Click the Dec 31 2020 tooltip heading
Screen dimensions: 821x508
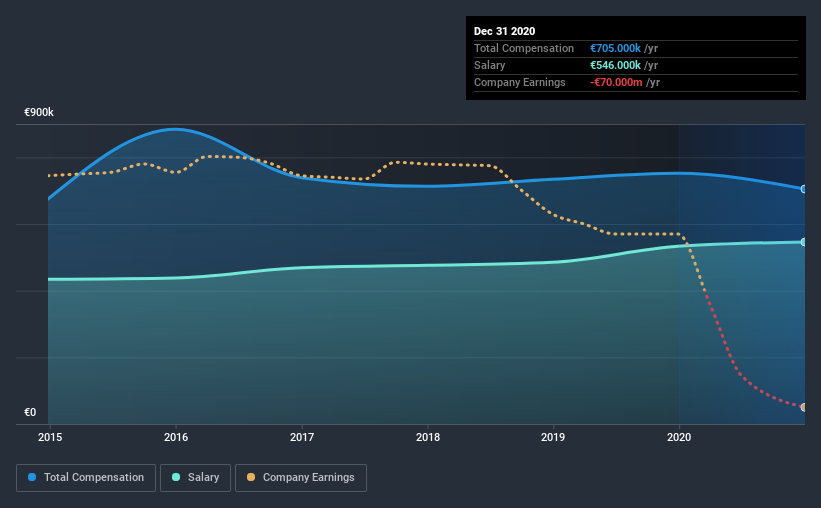pyautogui.click(x=504, y=31)
